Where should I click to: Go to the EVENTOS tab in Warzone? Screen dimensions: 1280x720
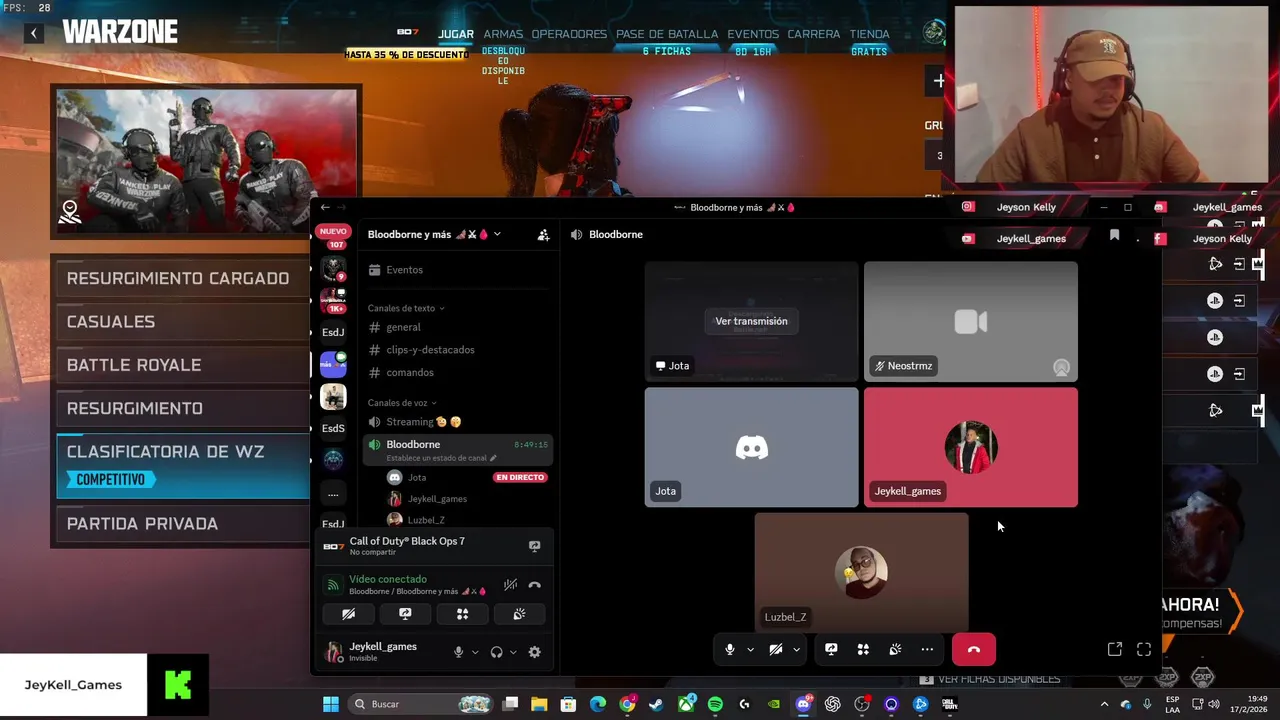click(753, 34)
